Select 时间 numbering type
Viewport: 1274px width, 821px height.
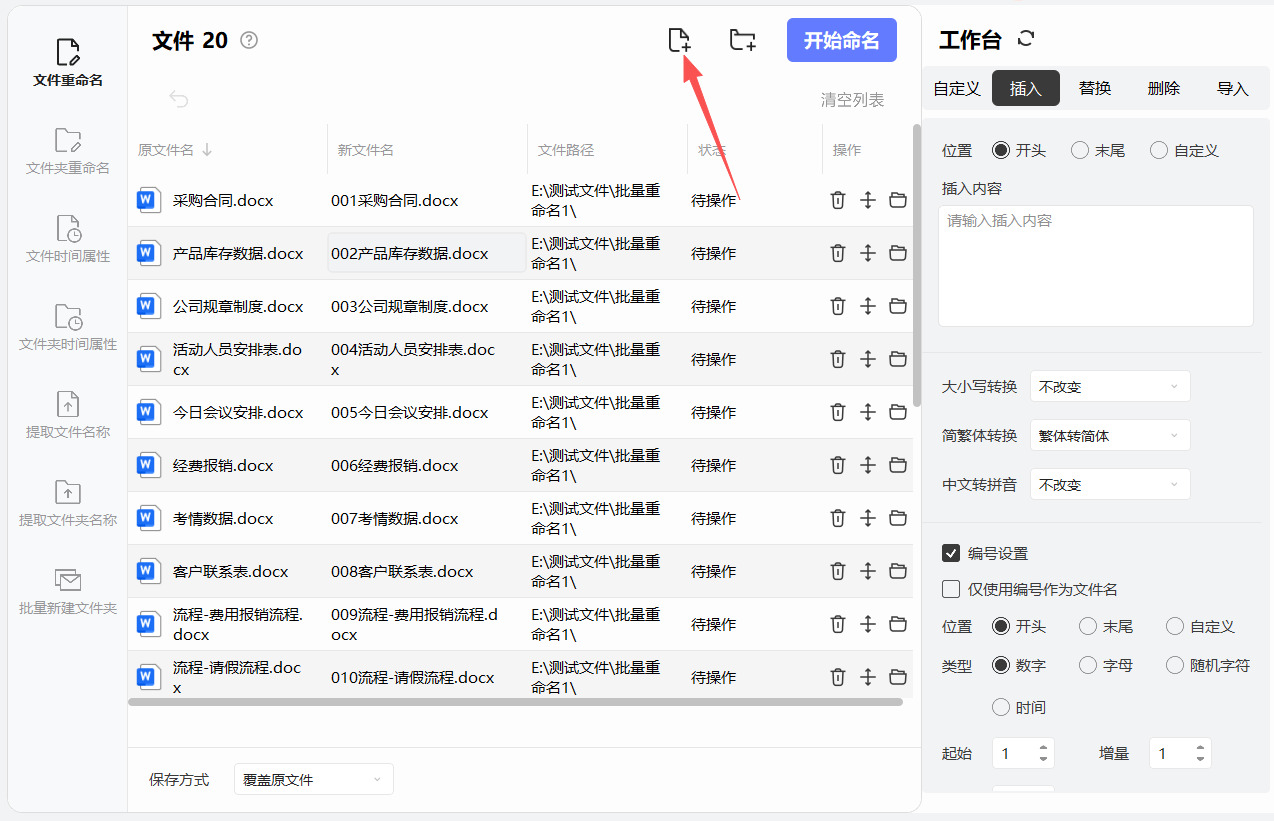(1000, 707)
